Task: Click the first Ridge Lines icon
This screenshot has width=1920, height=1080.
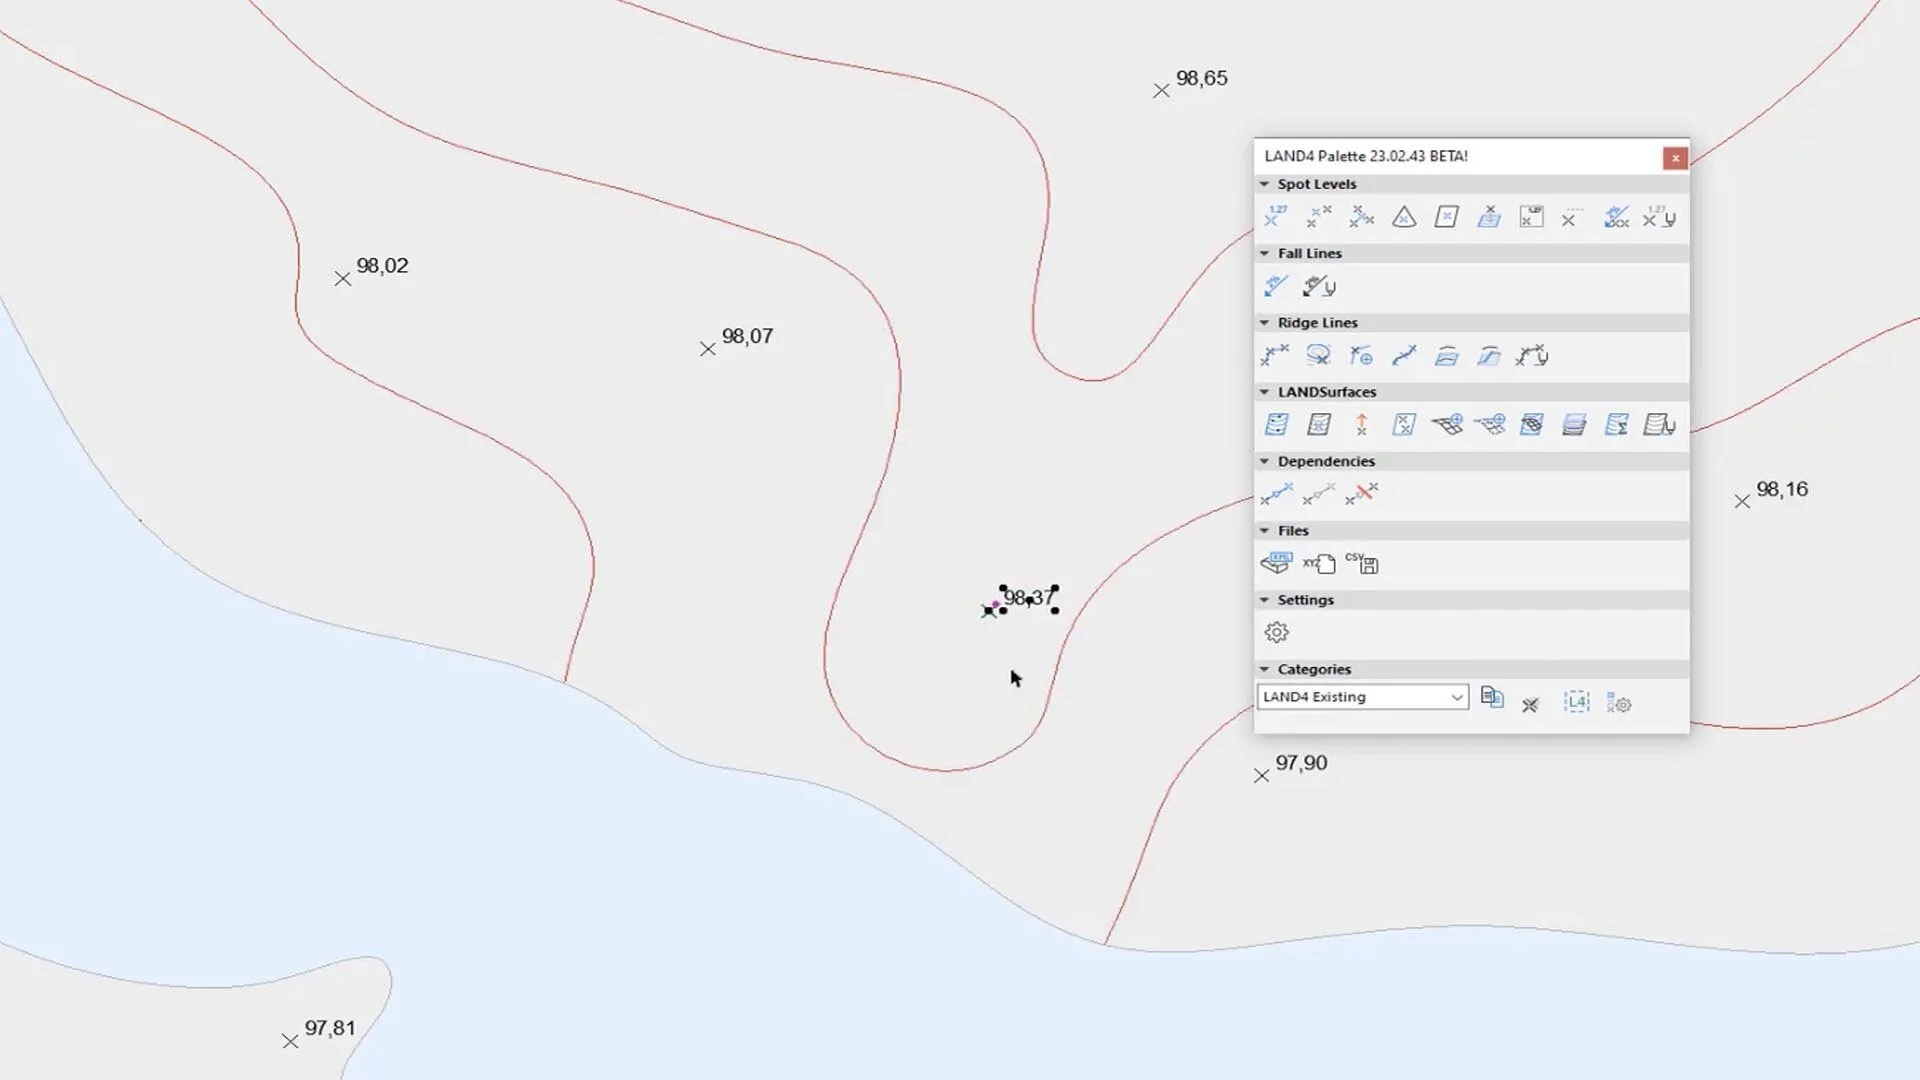Action: coord(1276,356)
